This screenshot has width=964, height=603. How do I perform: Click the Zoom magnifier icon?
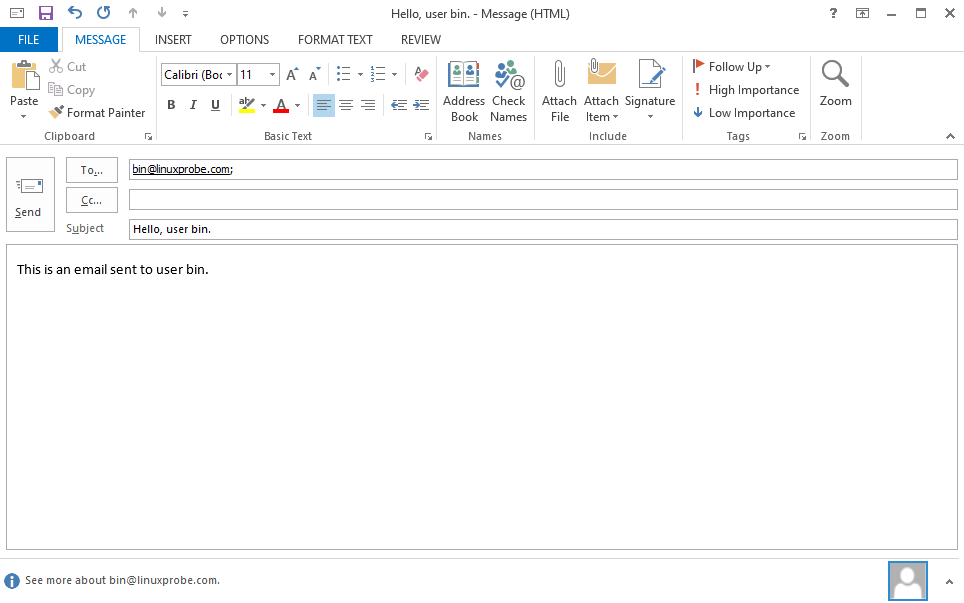[835, 84]
